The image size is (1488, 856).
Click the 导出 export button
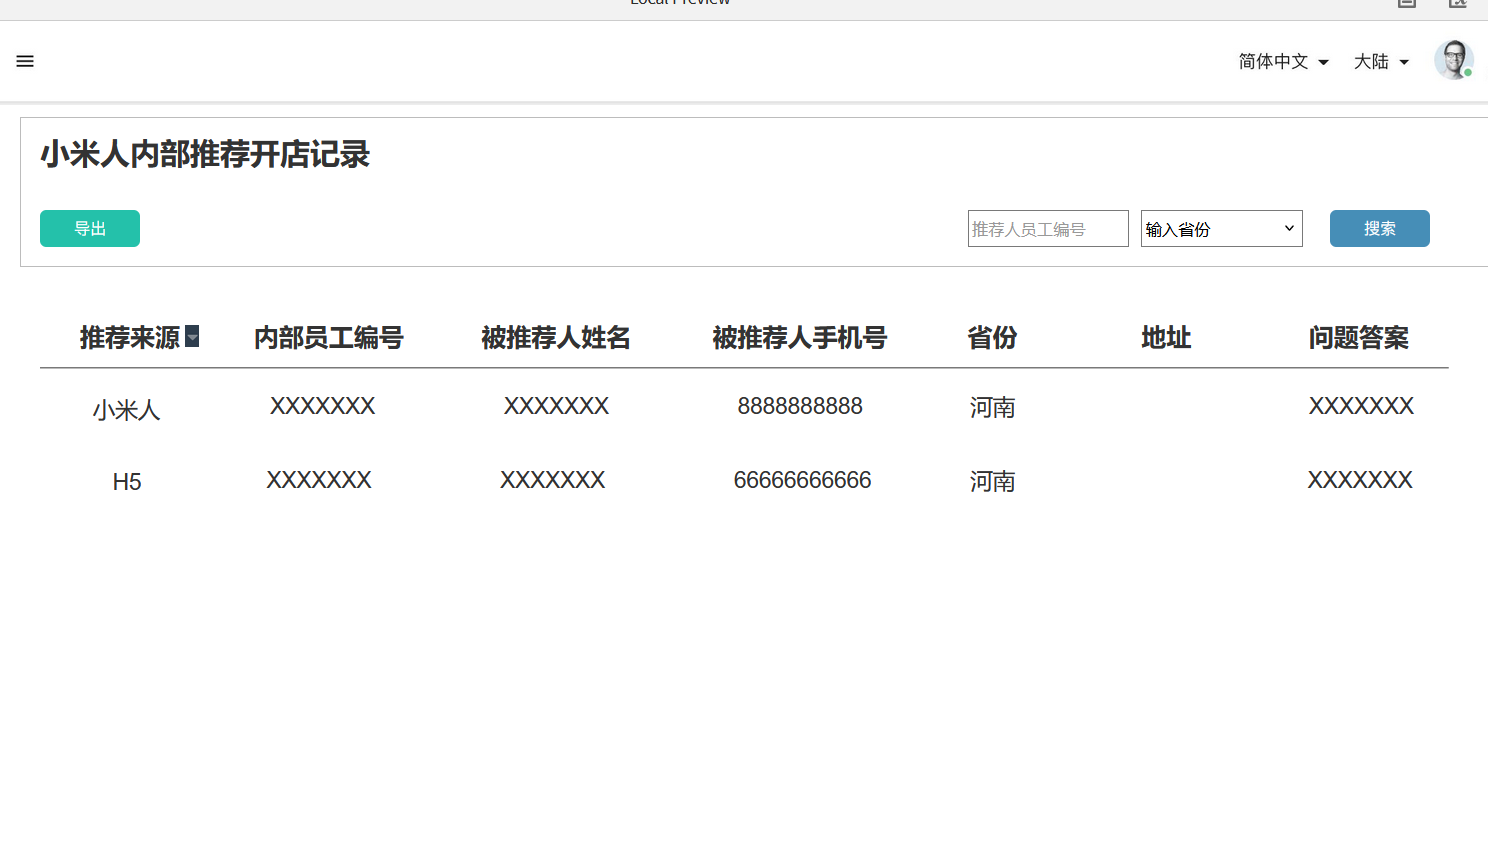[x=90, y=228]
